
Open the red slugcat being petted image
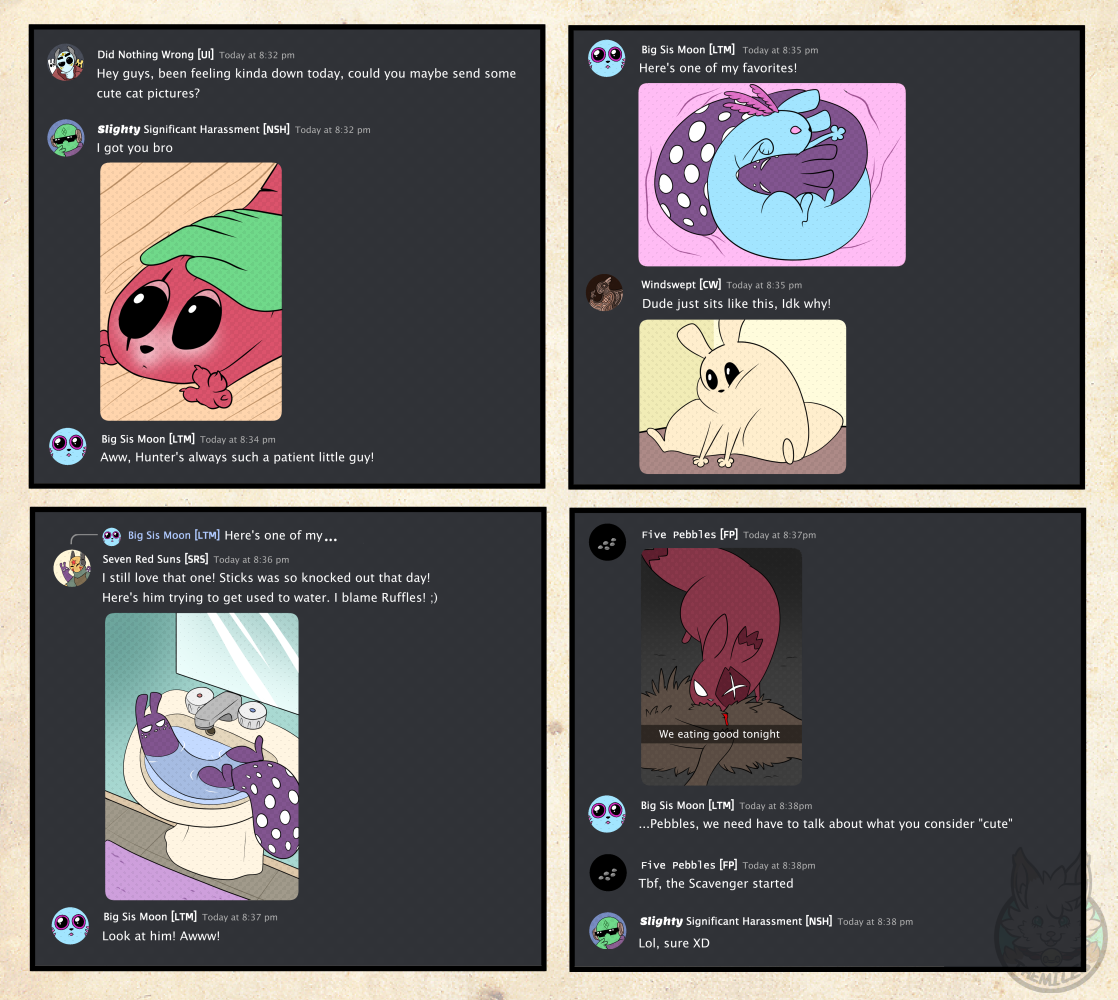pyautogui.click(x=191, y=291)
